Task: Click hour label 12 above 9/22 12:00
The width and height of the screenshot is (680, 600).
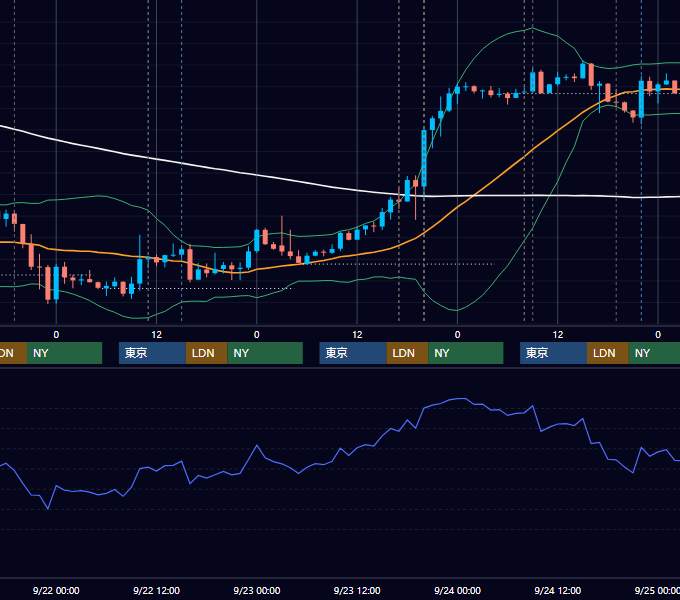Action: (x=157, y=335)
